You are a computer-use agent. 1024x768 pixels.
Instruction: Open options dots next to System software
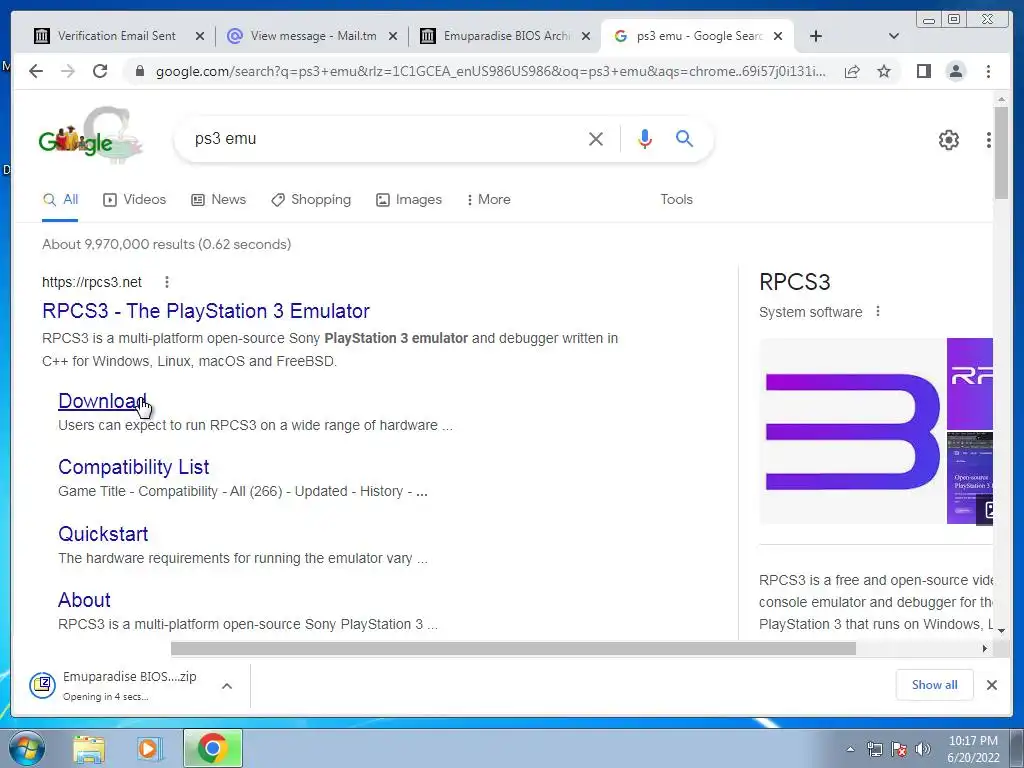point(878,312)
